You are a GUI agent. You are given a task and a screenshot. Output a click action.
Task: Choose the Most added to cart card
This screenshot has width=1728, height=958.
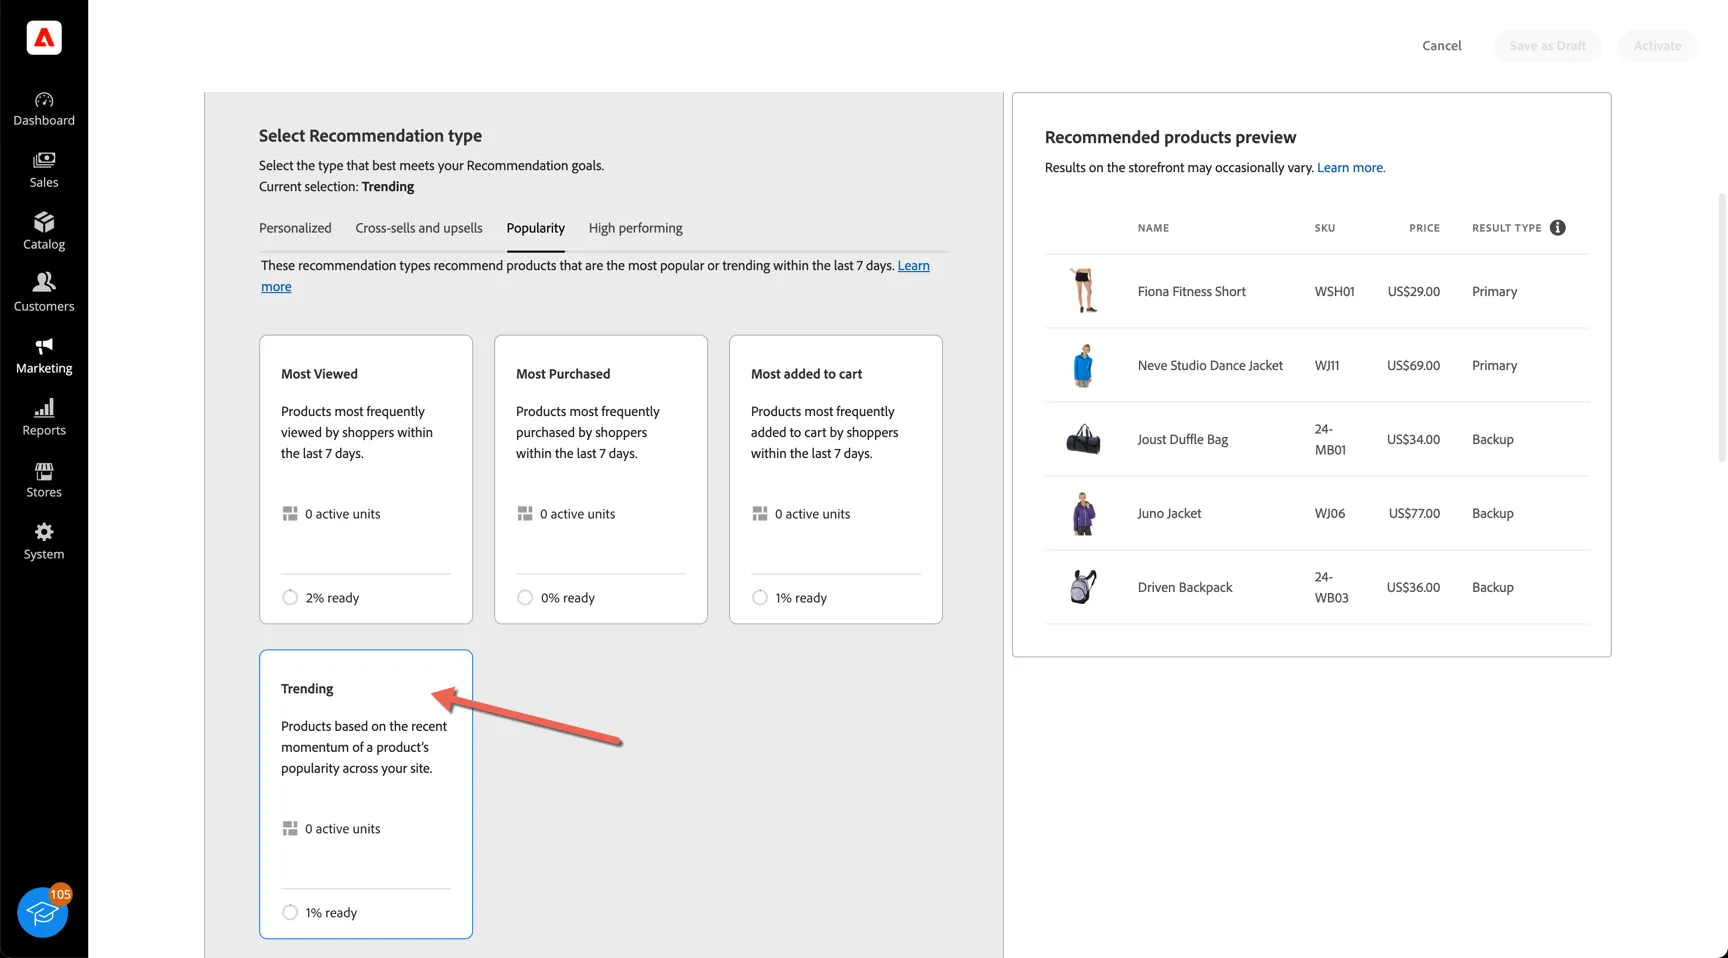836,479
